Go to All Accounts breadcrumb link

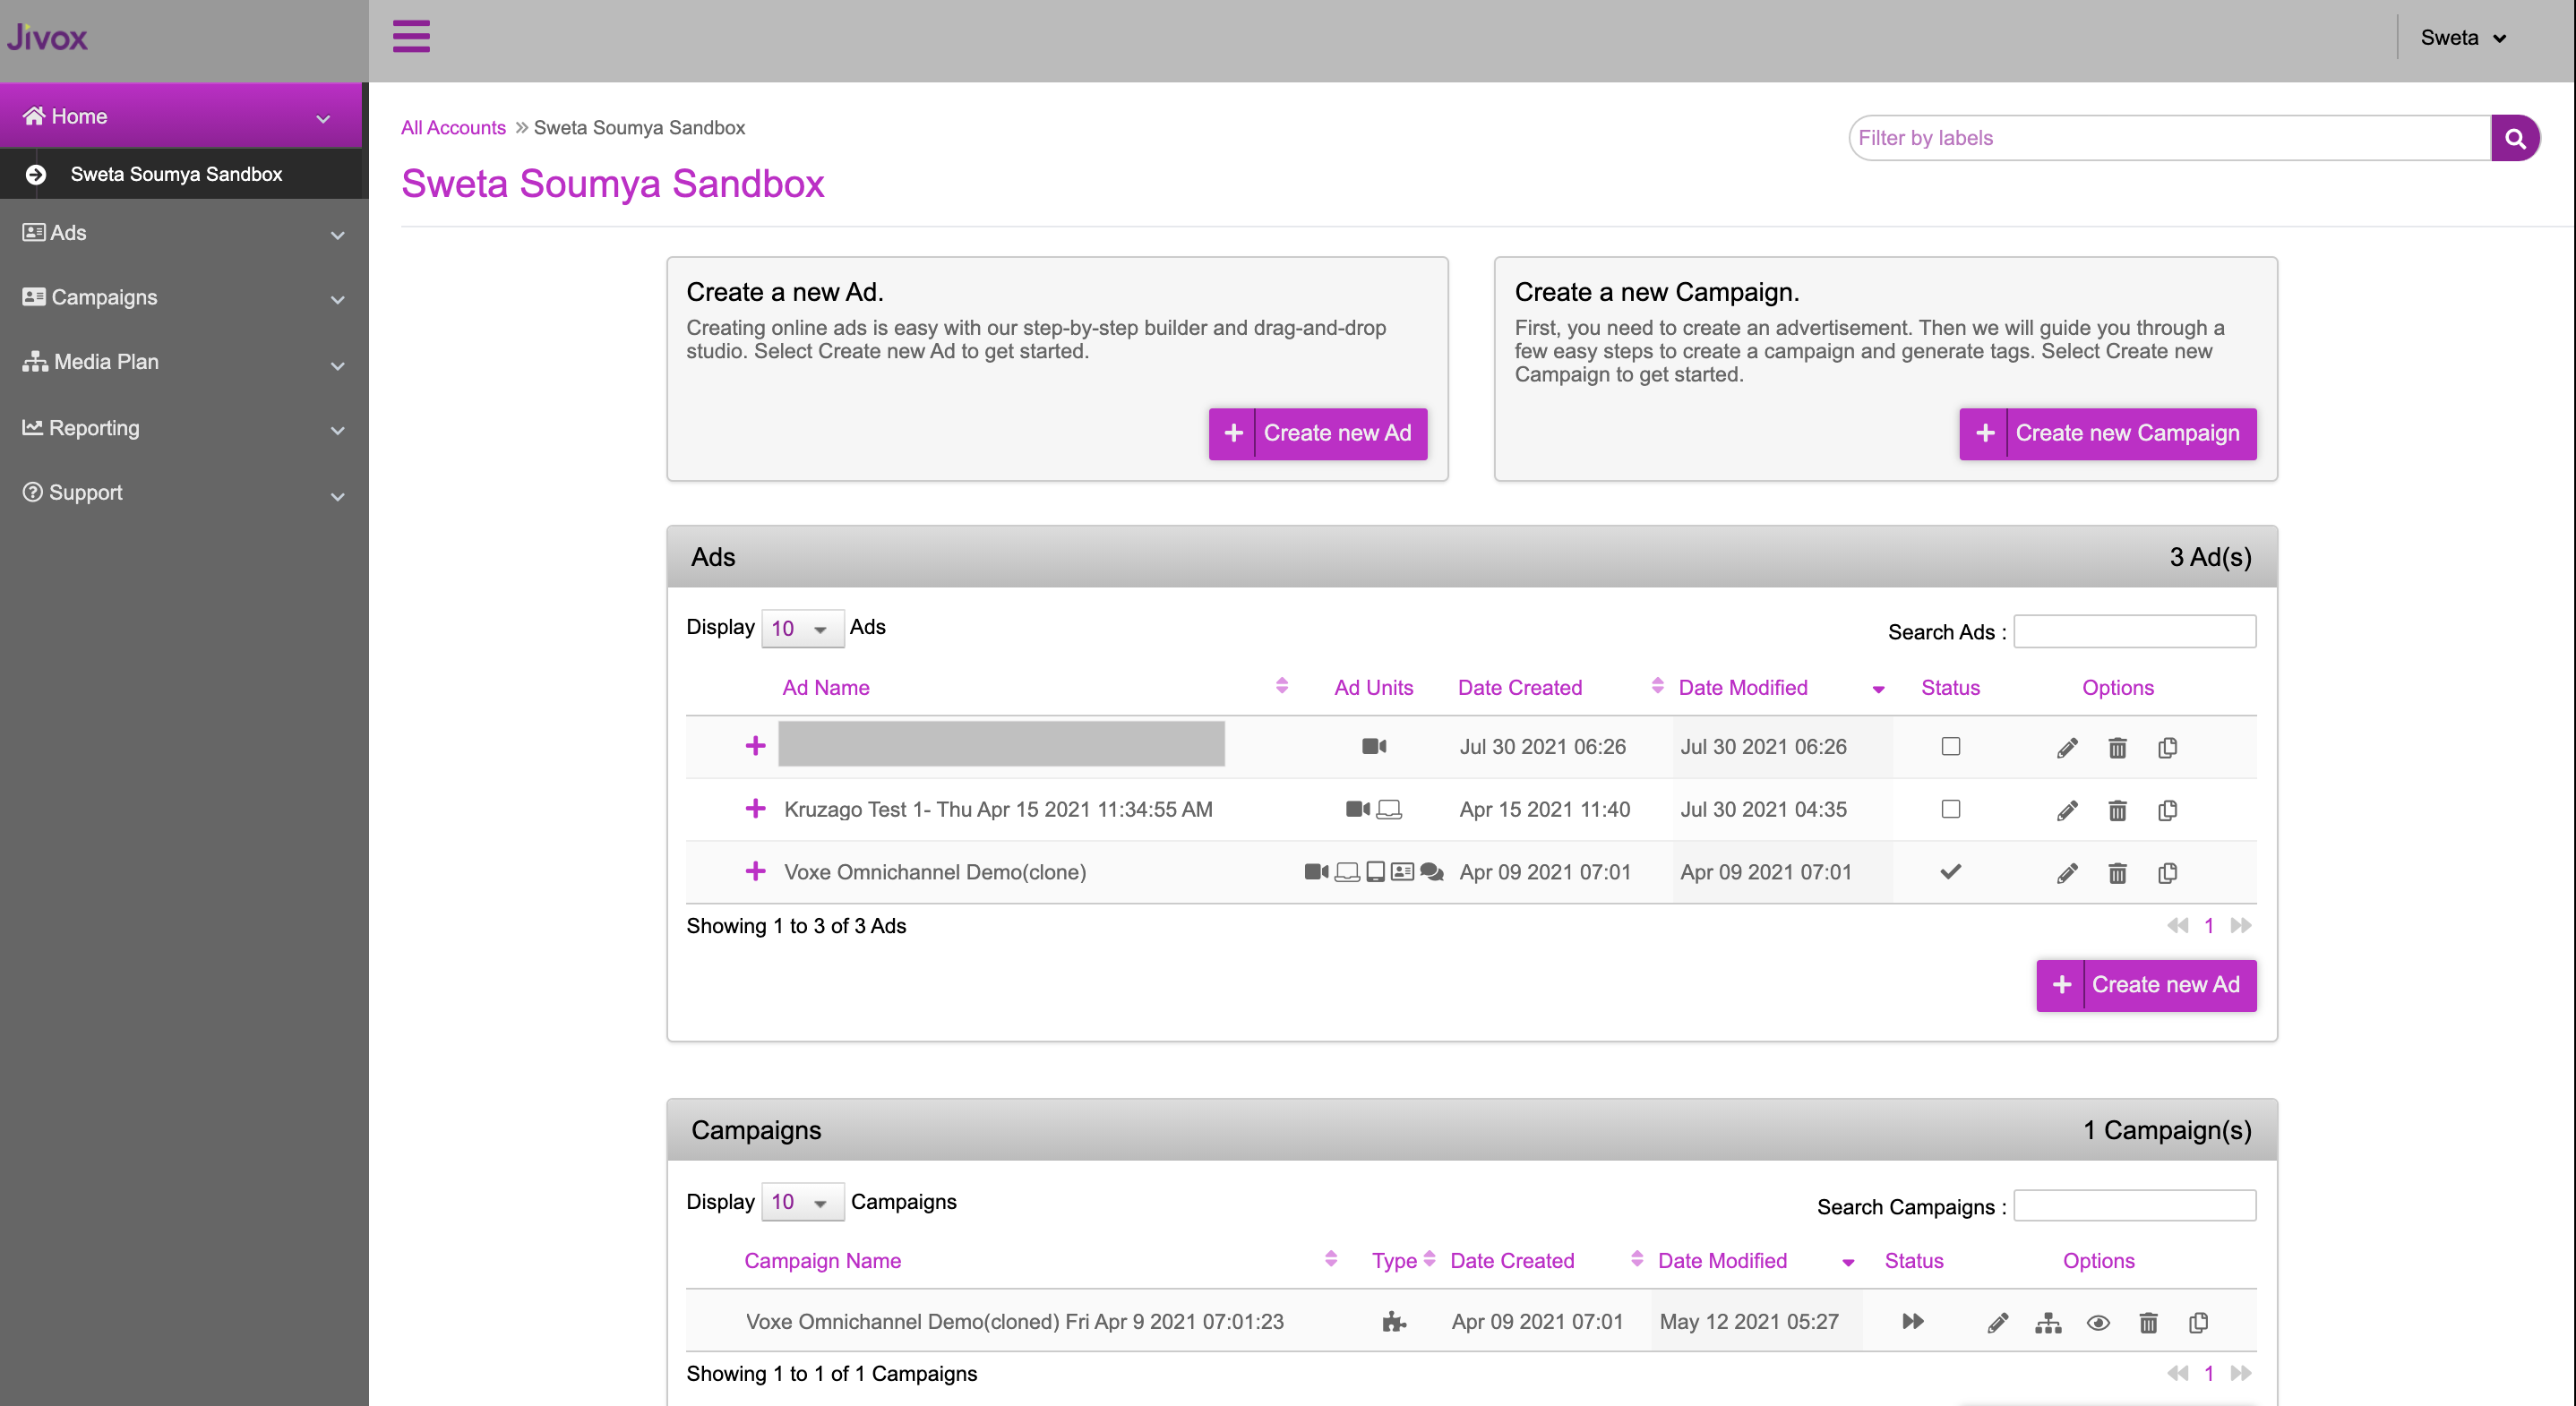(x=453, y=128)
